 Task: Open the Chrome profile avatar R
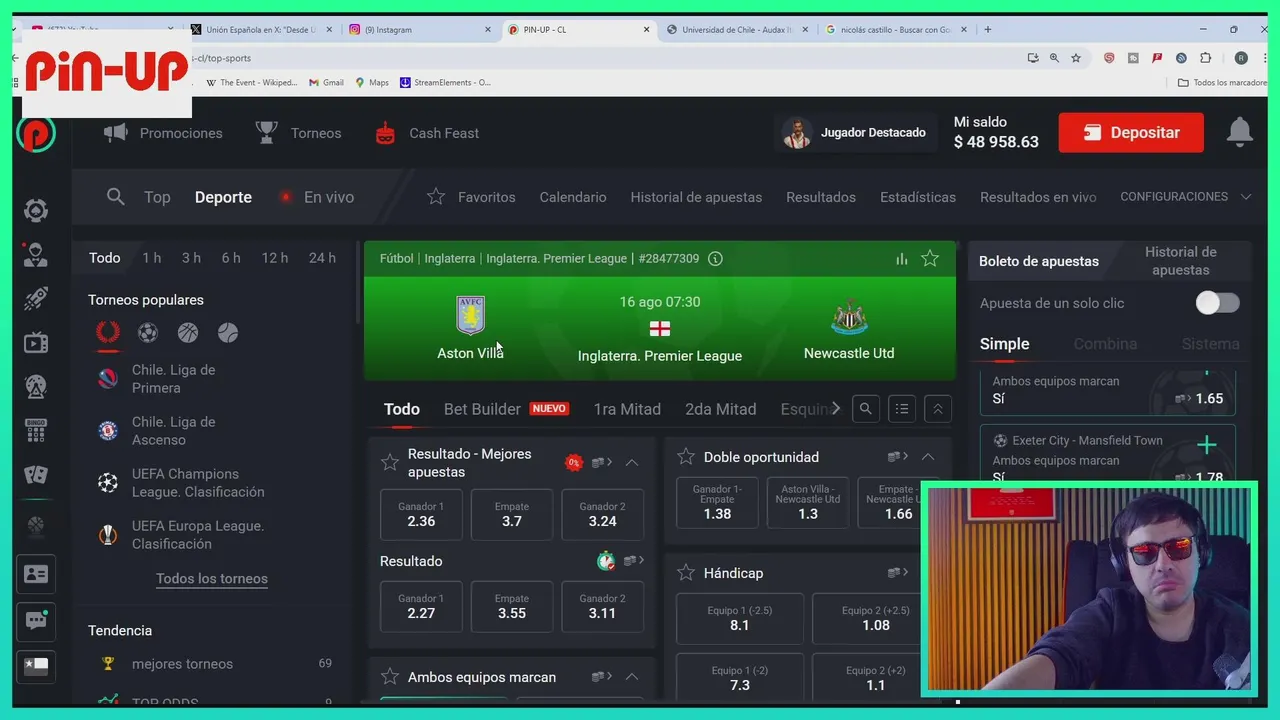[1241, 58]
